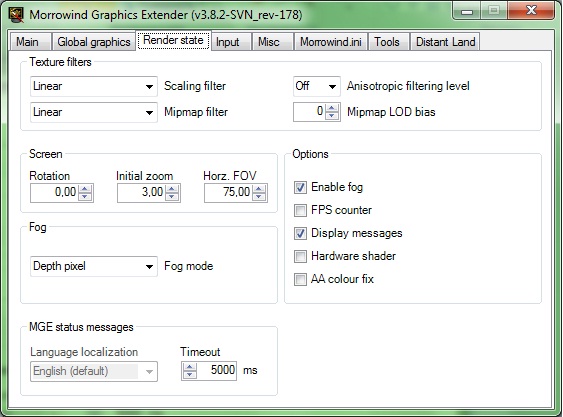This screenshot has width=563, height=417.
Task: Minimize the Morrowind Graphics Extender window
Action: [467, 11]
